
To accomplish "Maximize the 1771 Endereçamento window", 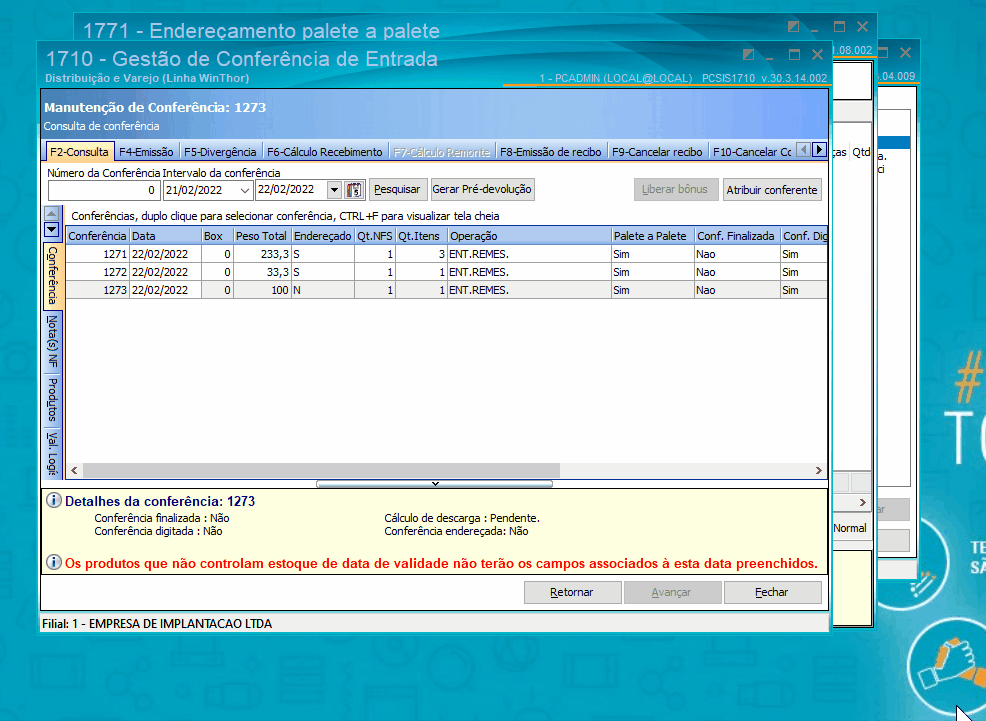I will coord(839,26).
